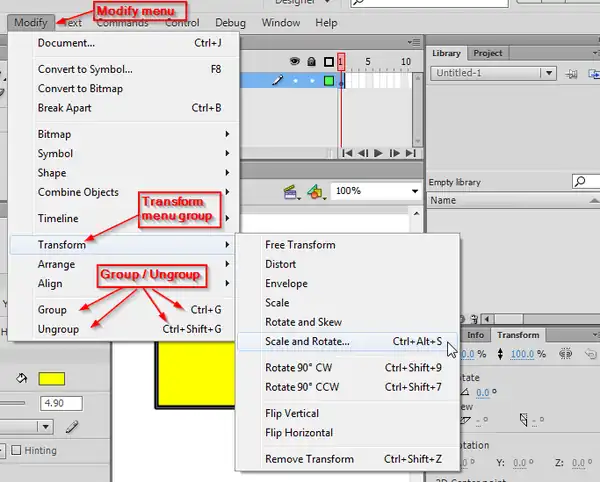
Task: Select Convert to Symbol menu entry
Action: 85,69
